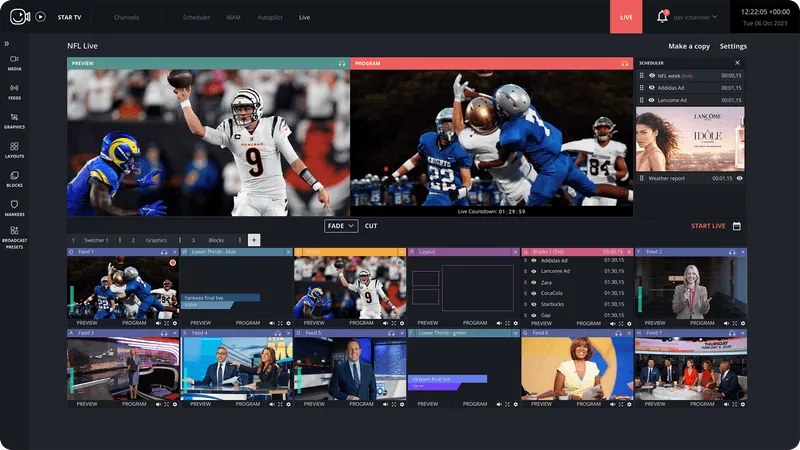Image resolution: width=800 pixels, height=450 pixels.
Task: Click the notification bell icon
Action: click(662, 17)
